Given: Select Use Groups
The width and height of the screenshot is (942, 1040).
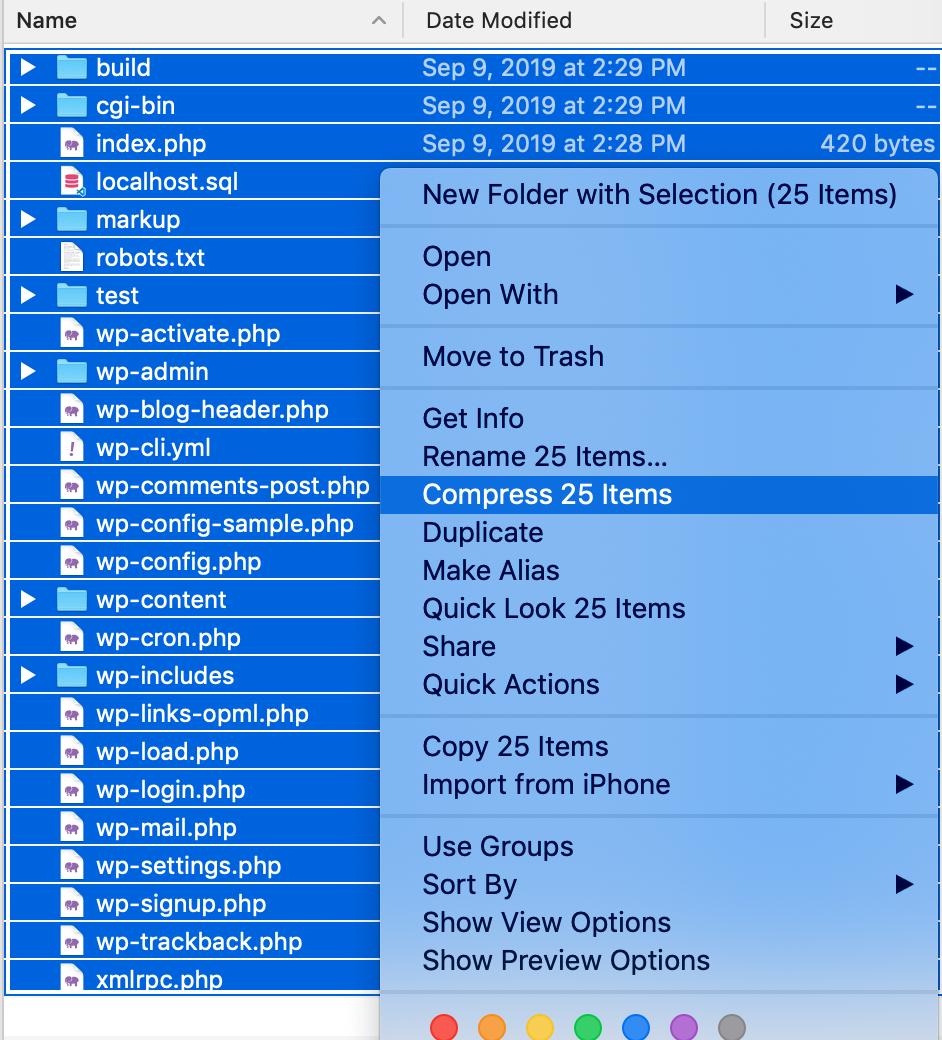Looking at the screenshot, I should [659, 847].
